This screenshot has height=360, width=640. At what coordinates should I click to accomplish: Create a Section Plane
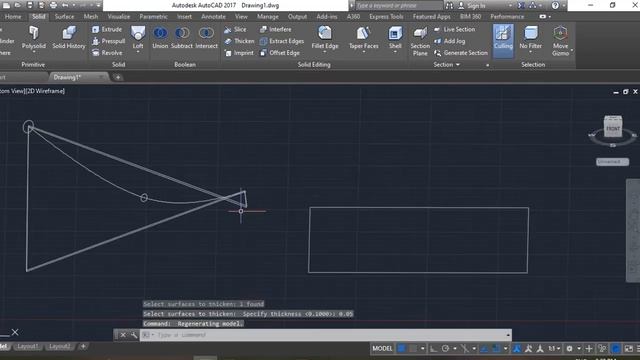pyautogui.click(x=420, y=41)
